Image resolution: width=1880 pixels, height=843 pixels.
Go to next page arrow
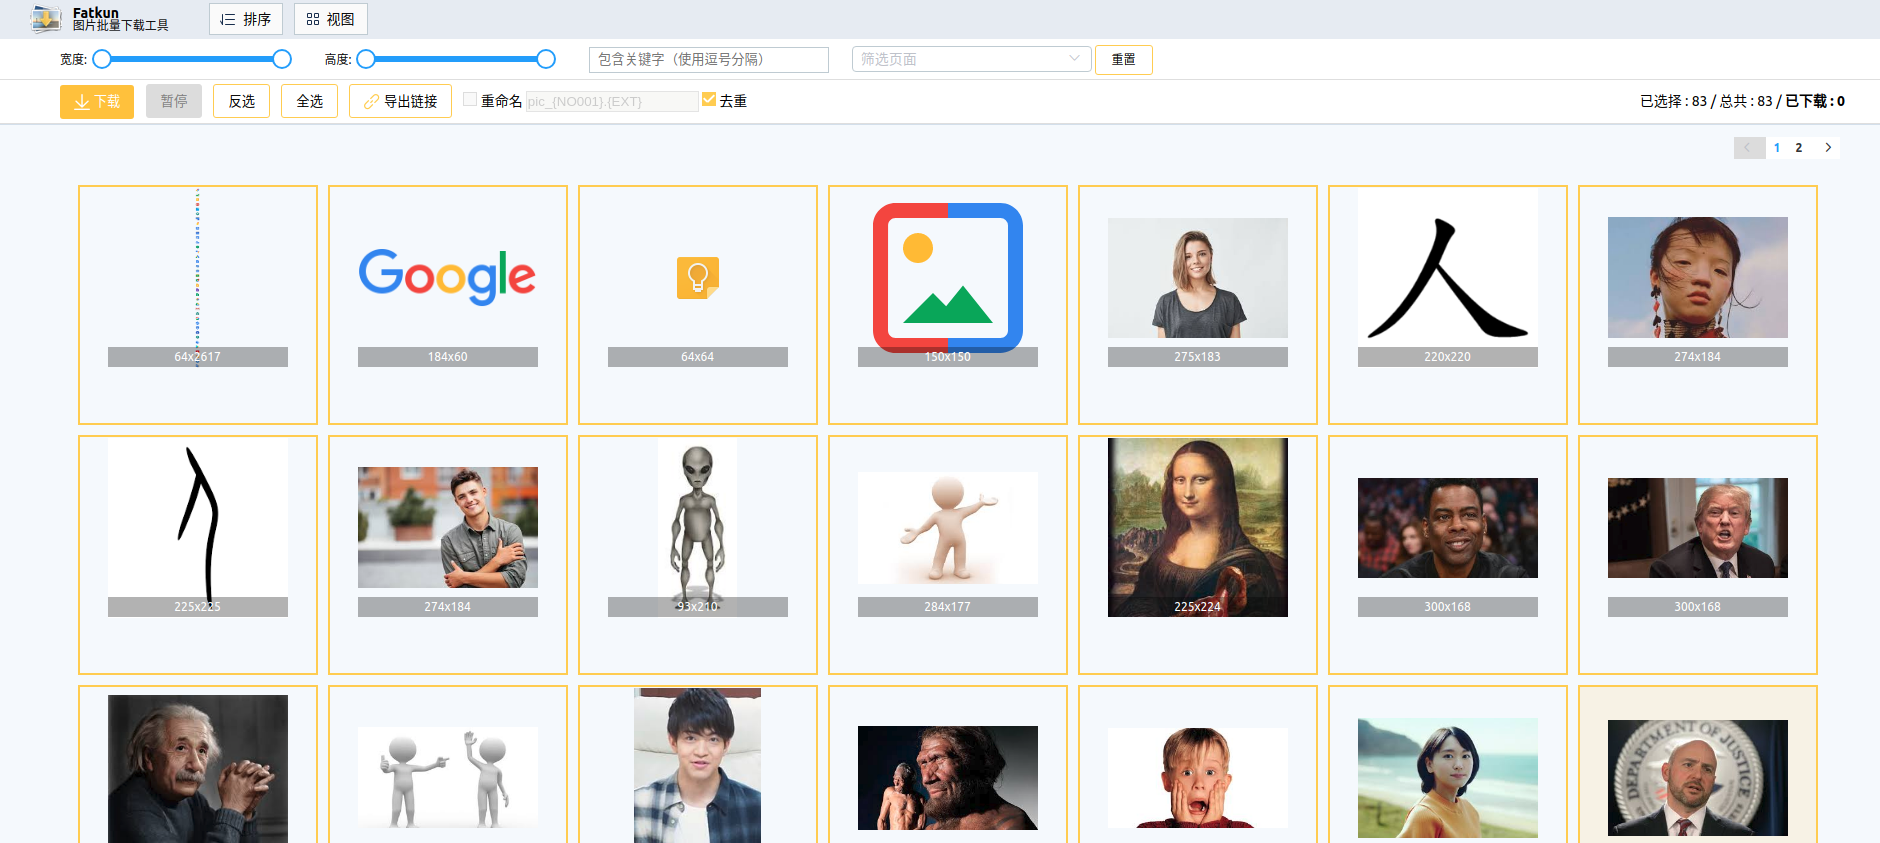1828,148
